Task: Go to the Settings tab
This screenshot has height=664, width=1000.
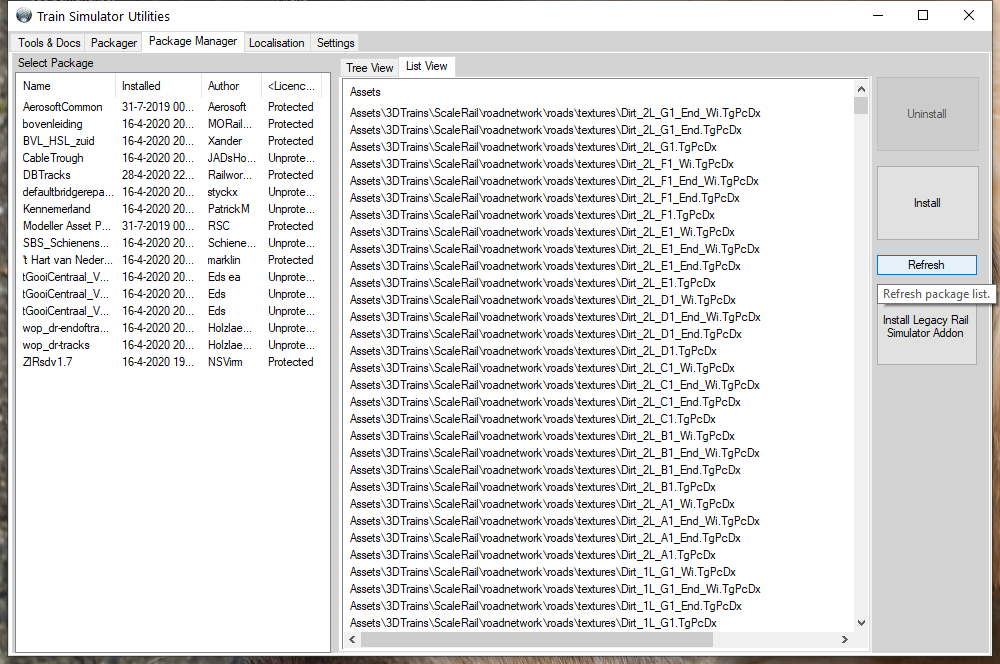Action: [x=335, y=43]
